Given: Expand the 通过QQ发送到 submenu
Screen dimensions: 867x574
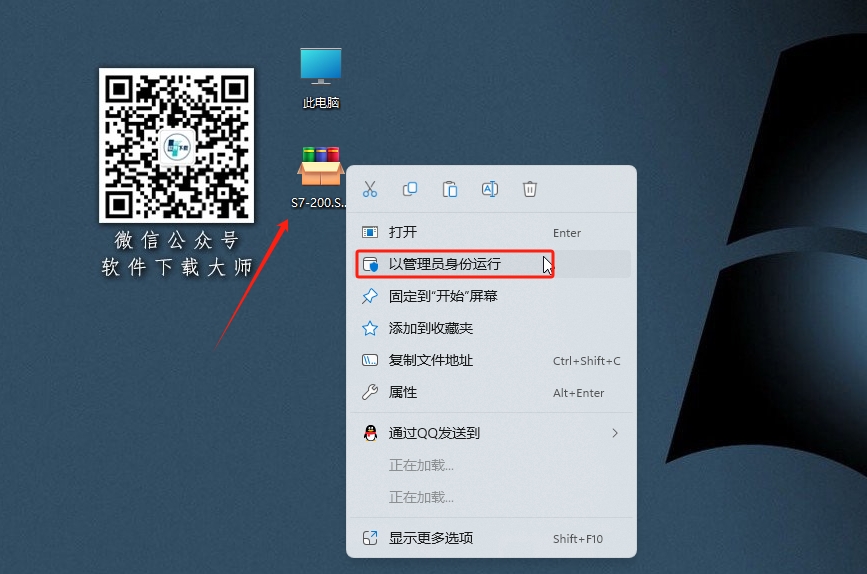Looking at the screenshot, I should click(492, 433).
